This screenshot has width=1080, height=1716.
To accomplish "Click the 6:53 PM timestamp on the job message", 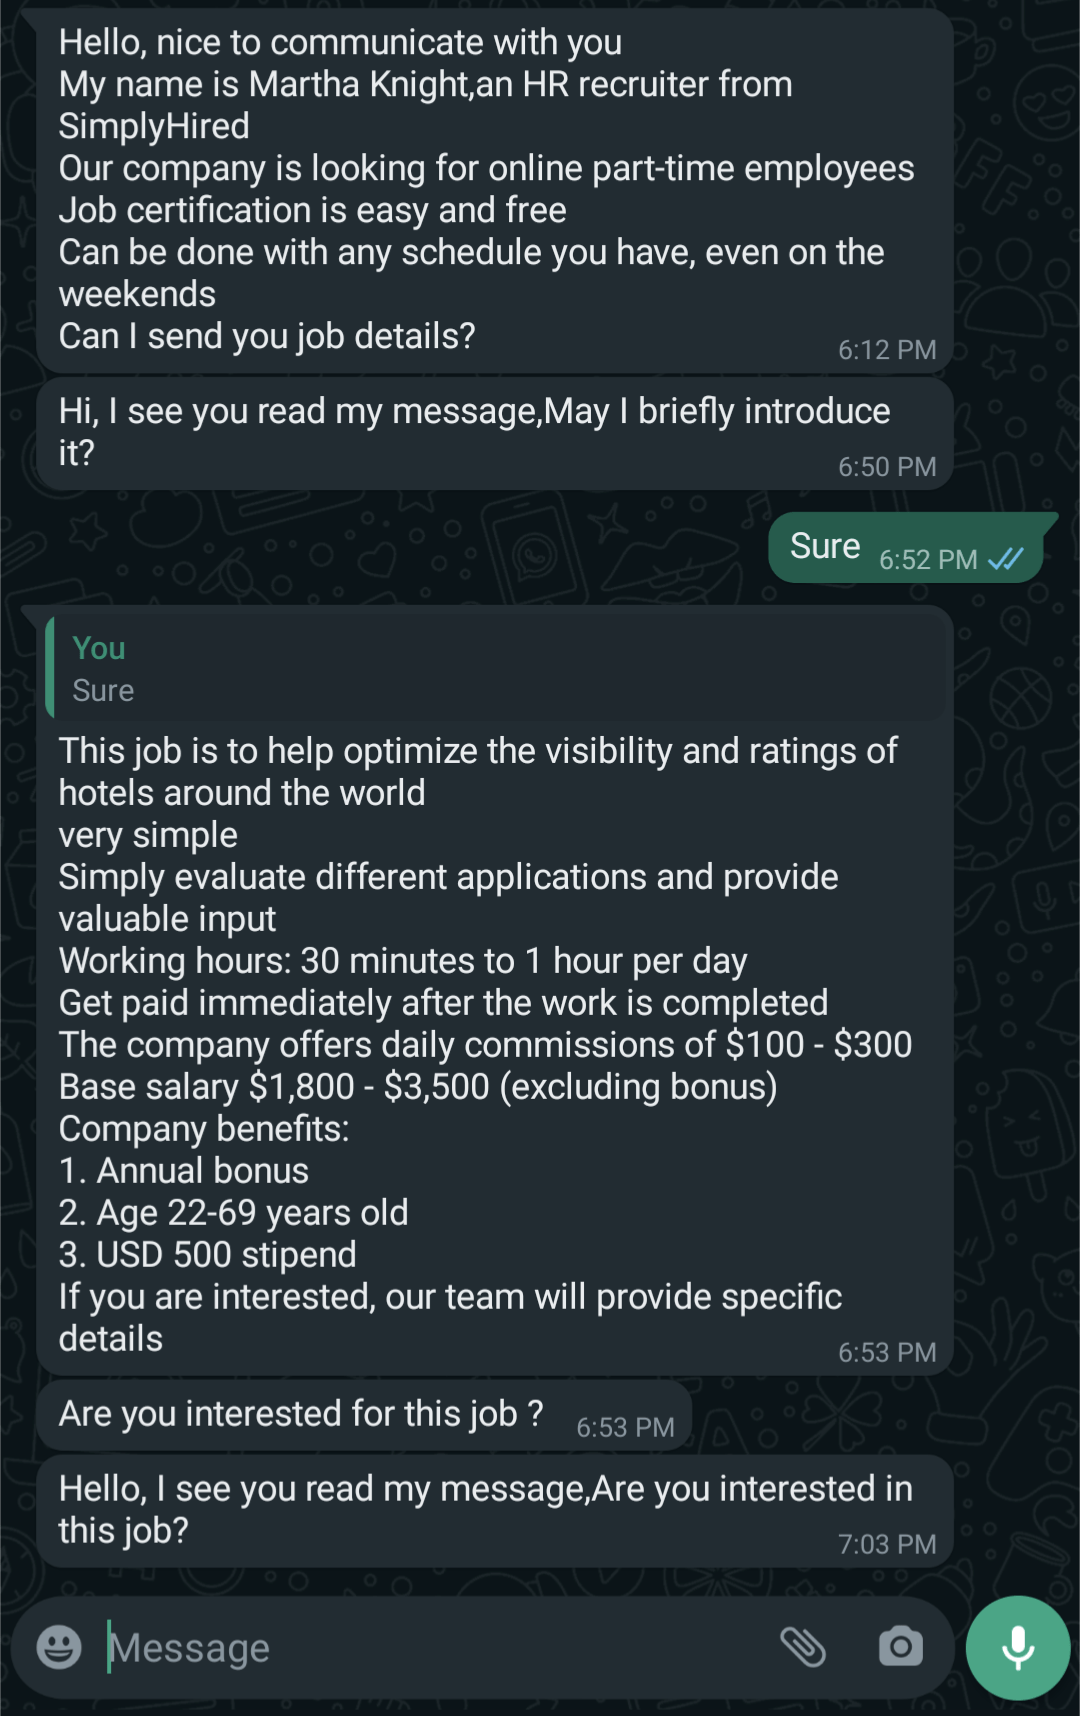I will pos(887,1352).
